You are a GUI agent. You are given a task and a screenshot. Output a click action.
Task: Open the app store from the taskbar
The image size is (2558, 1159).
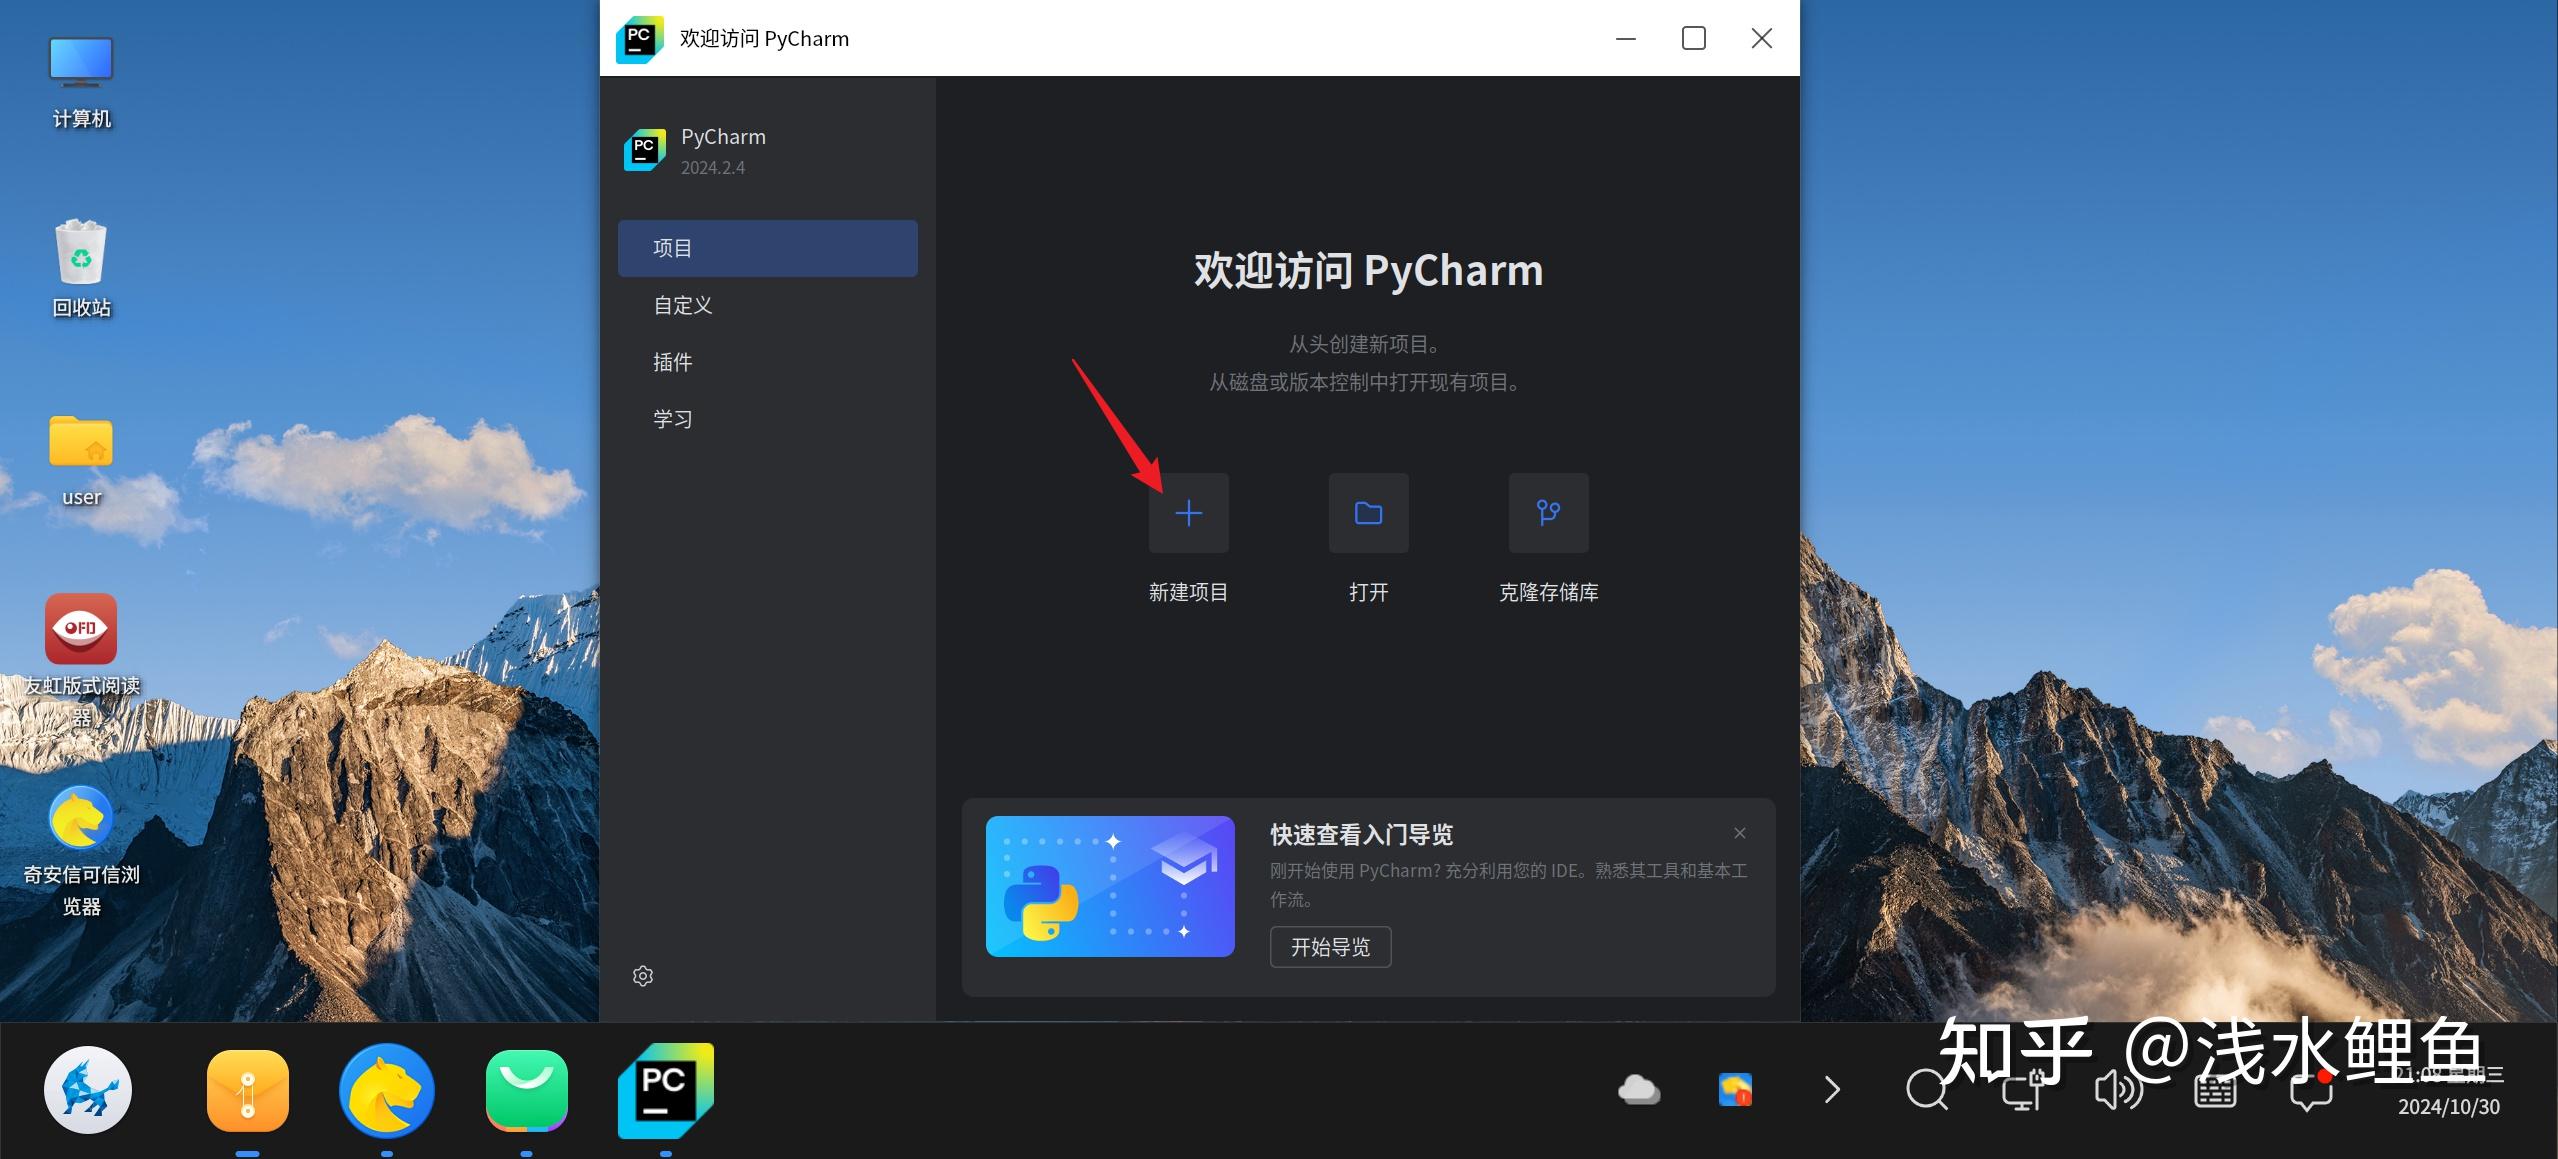(x=527, y=1089)
